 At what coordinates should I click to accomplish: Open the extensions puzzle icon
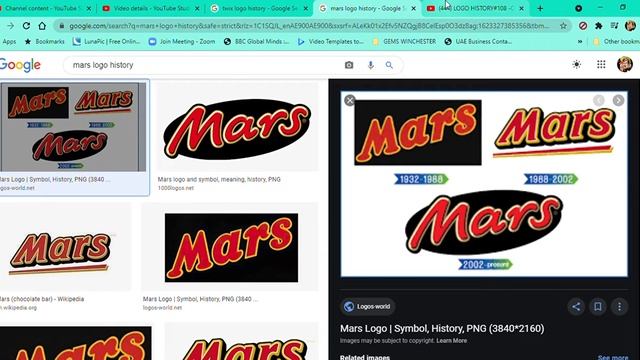598,26
